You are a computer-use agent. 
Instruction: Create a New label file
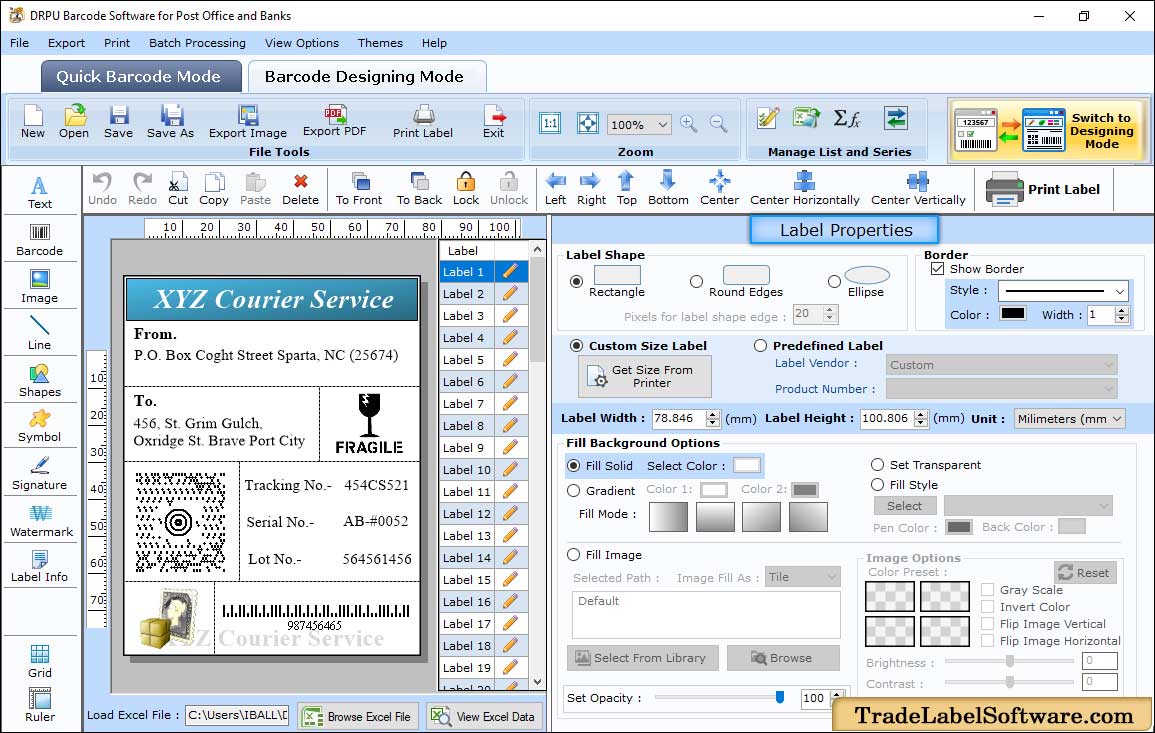[x=32, y=122]
